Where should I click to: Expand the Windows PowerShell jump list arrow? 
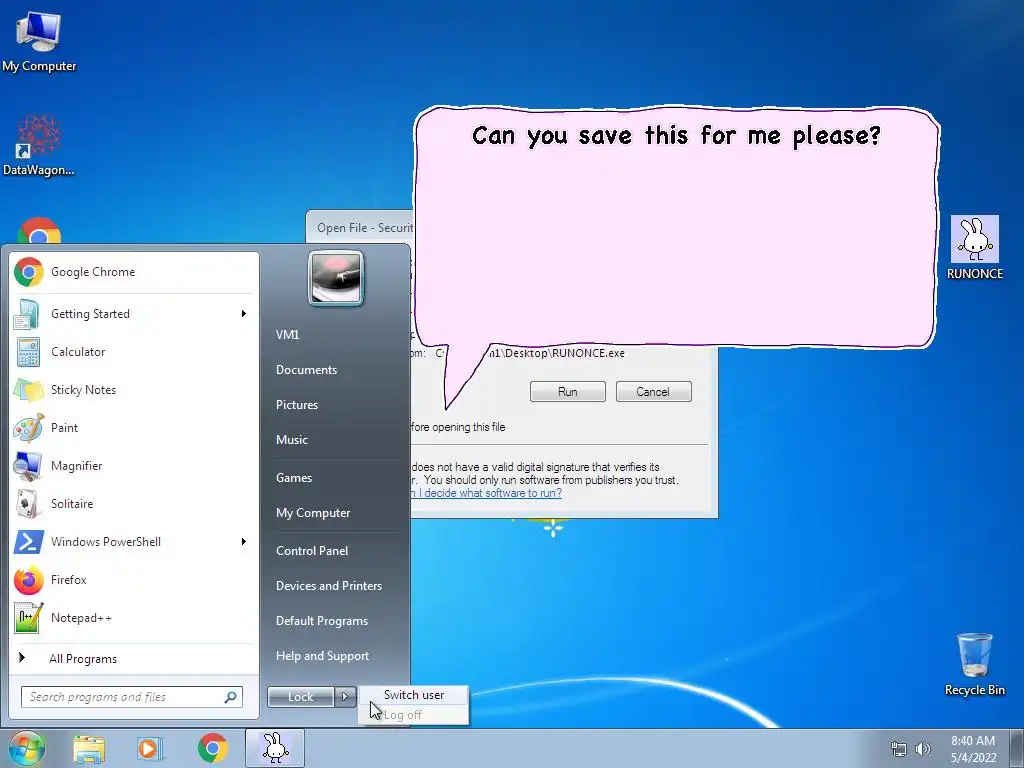[244, 541]
